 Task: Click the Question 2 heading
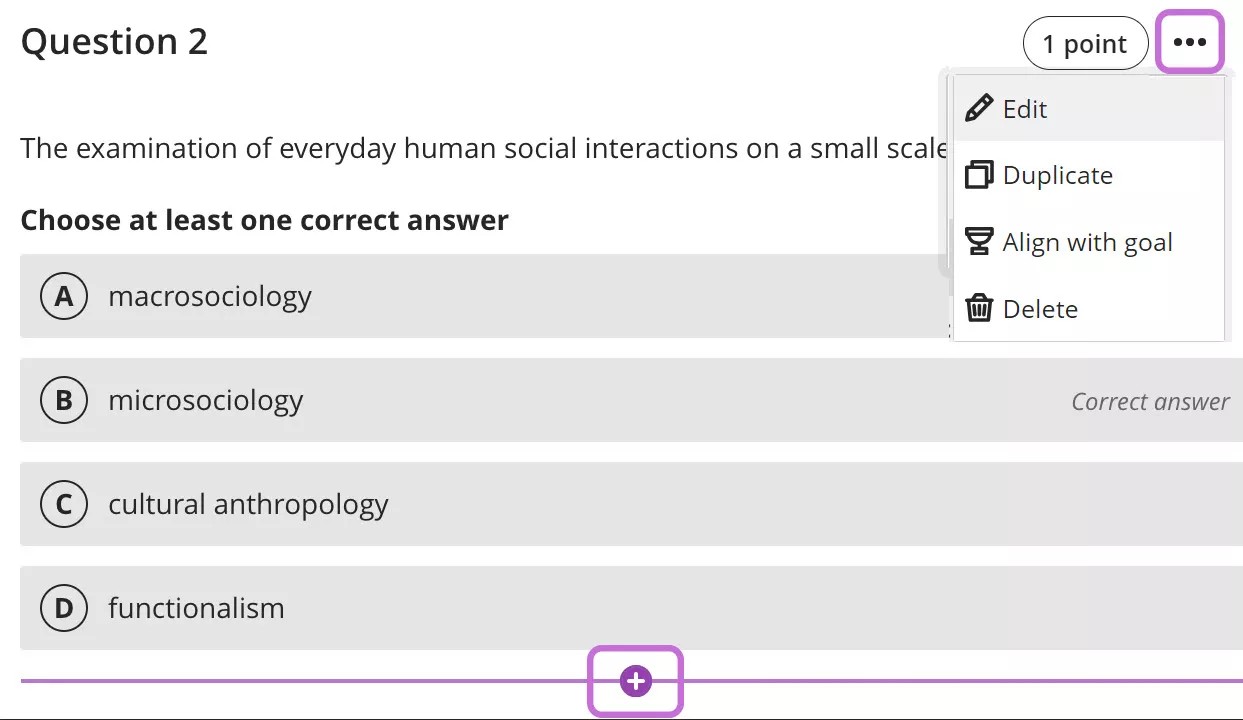[x=113, y=41]
